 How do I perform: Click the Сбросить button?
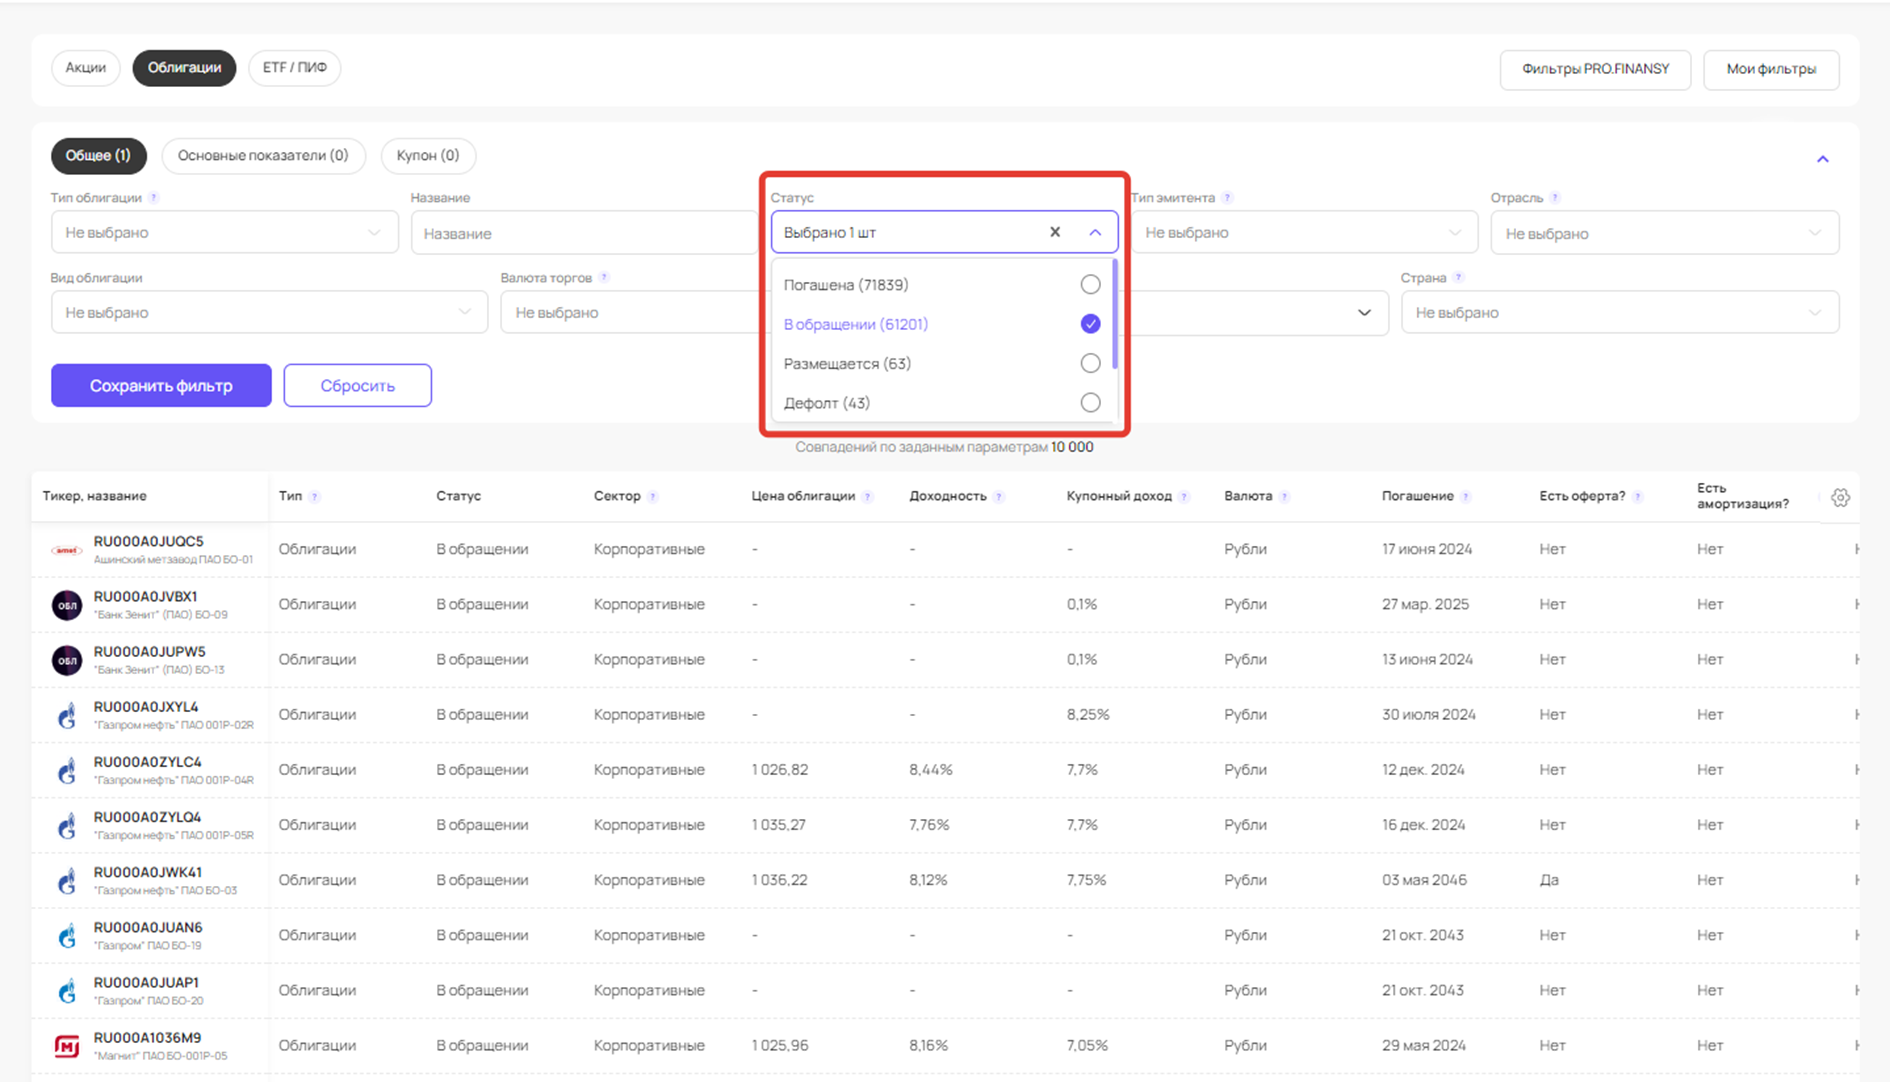[x=357, y=386]
